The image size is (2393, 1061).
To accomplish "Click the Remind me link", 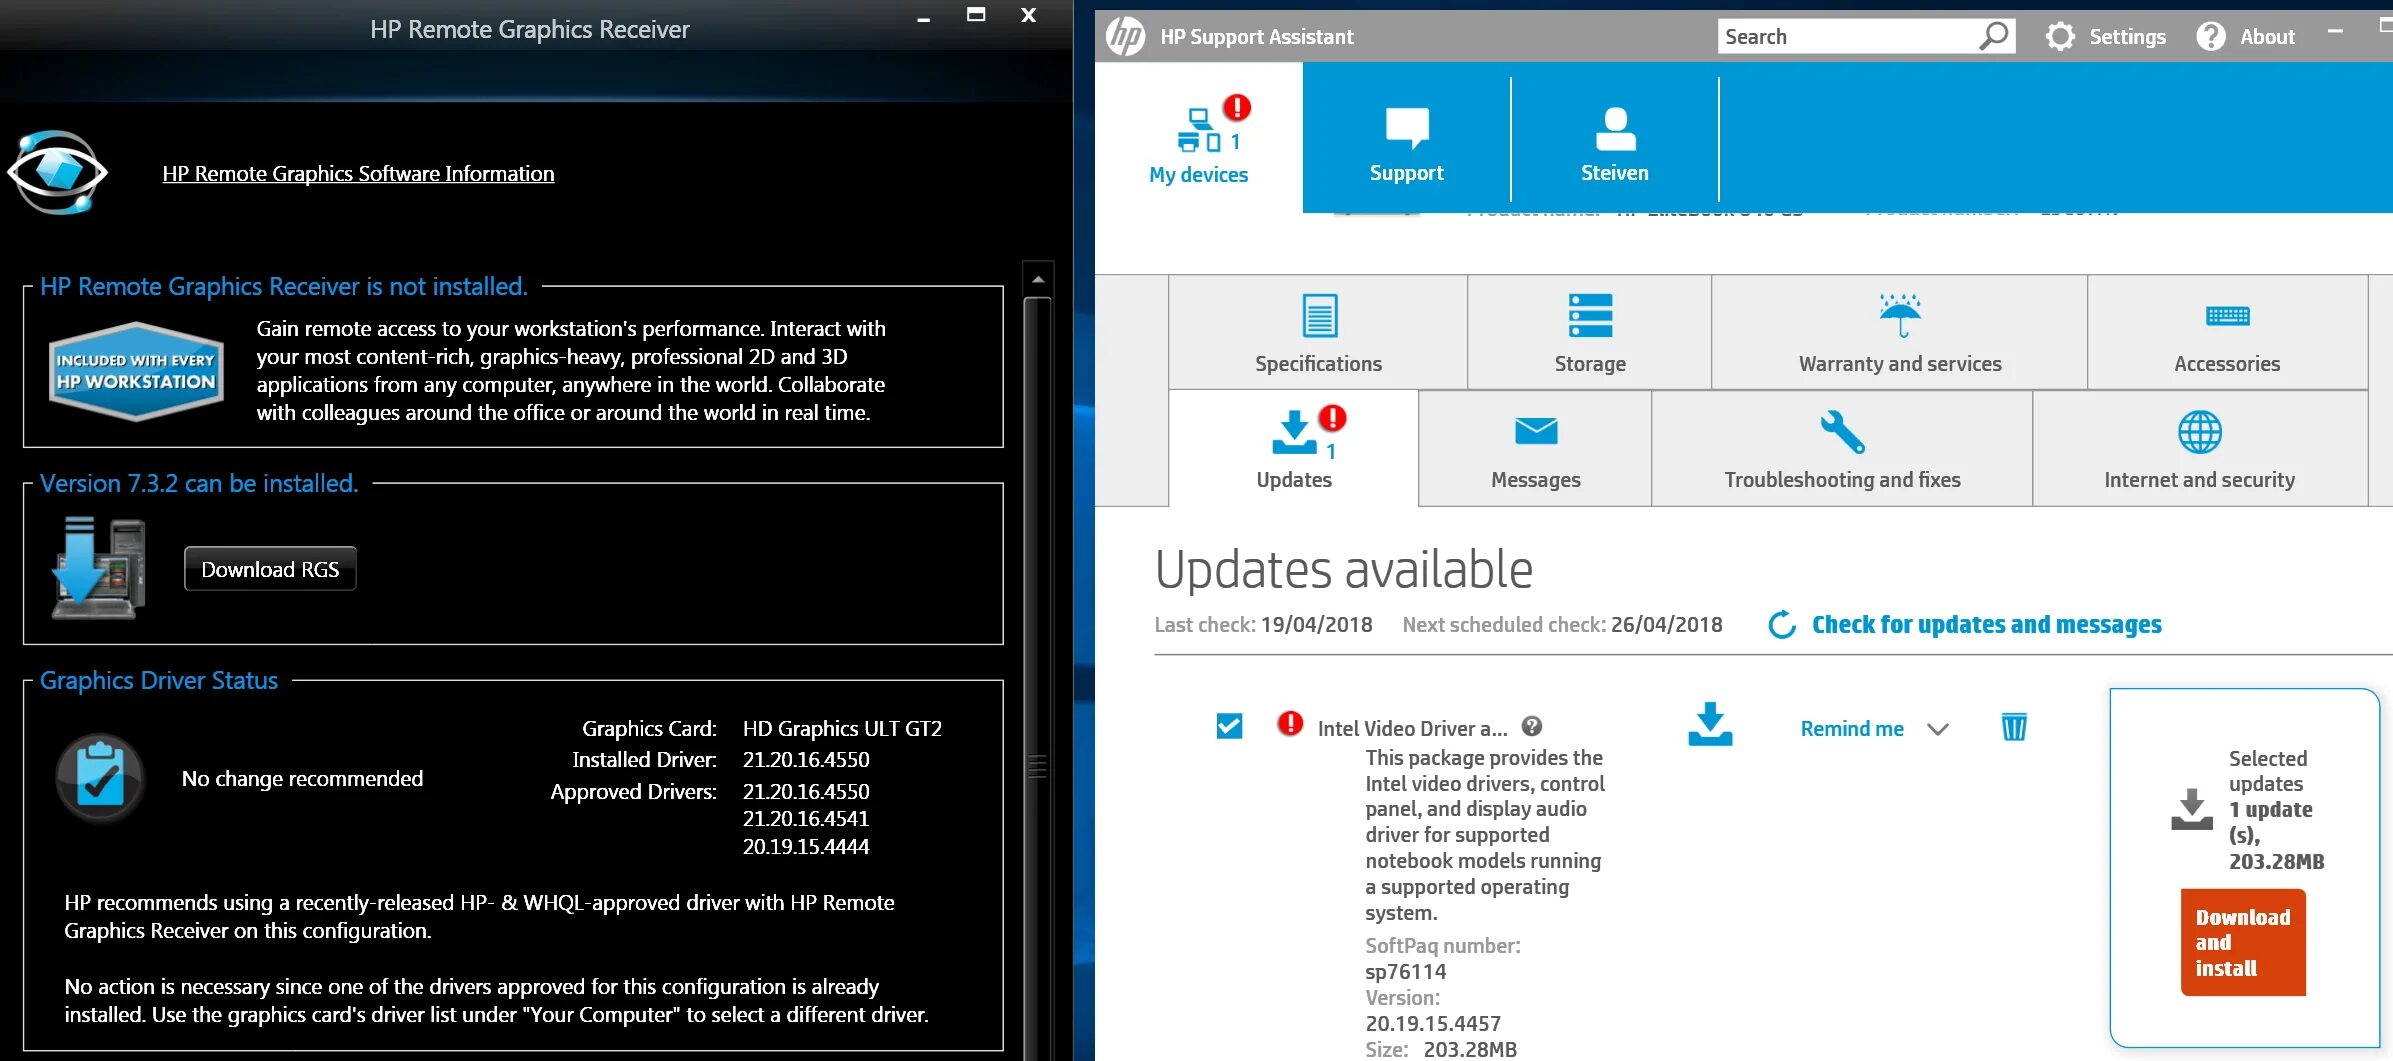I will tap(1852, 729).
